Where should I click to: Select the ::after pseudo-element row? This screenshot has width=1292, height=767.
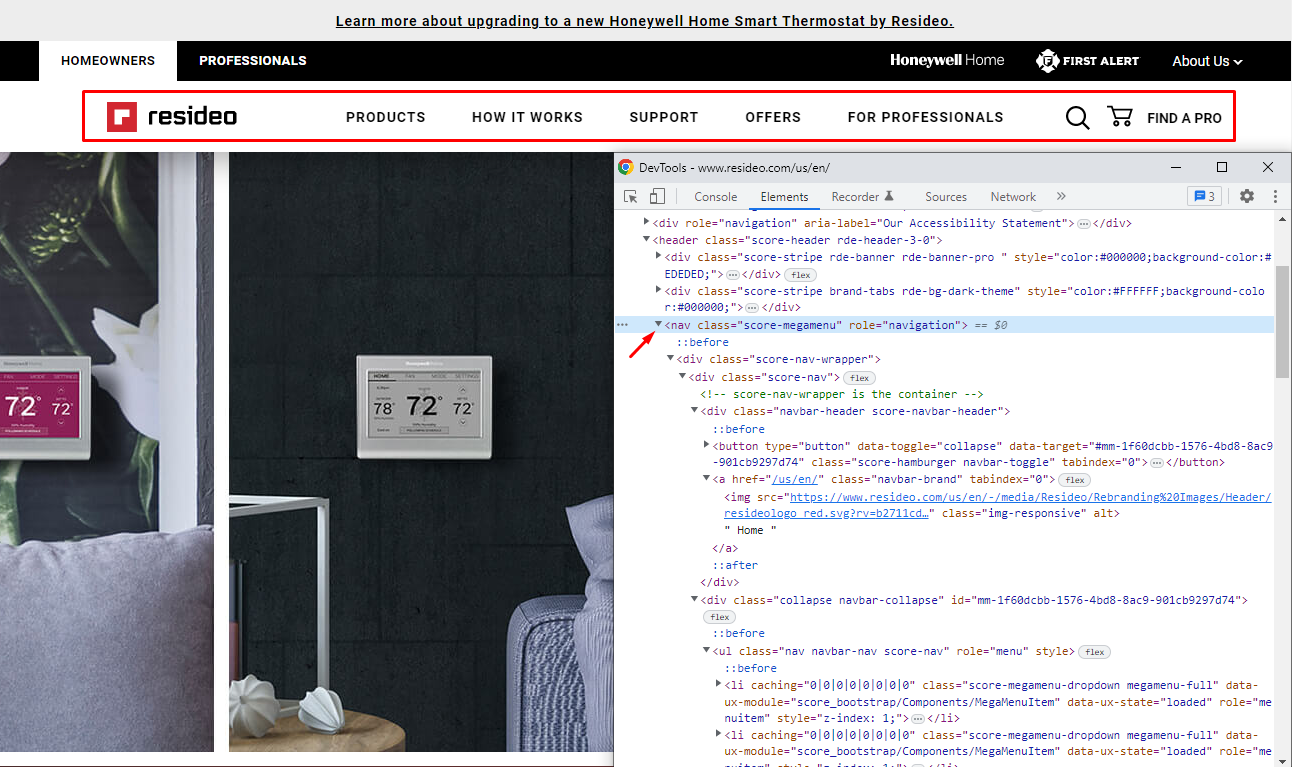(735, 565)
